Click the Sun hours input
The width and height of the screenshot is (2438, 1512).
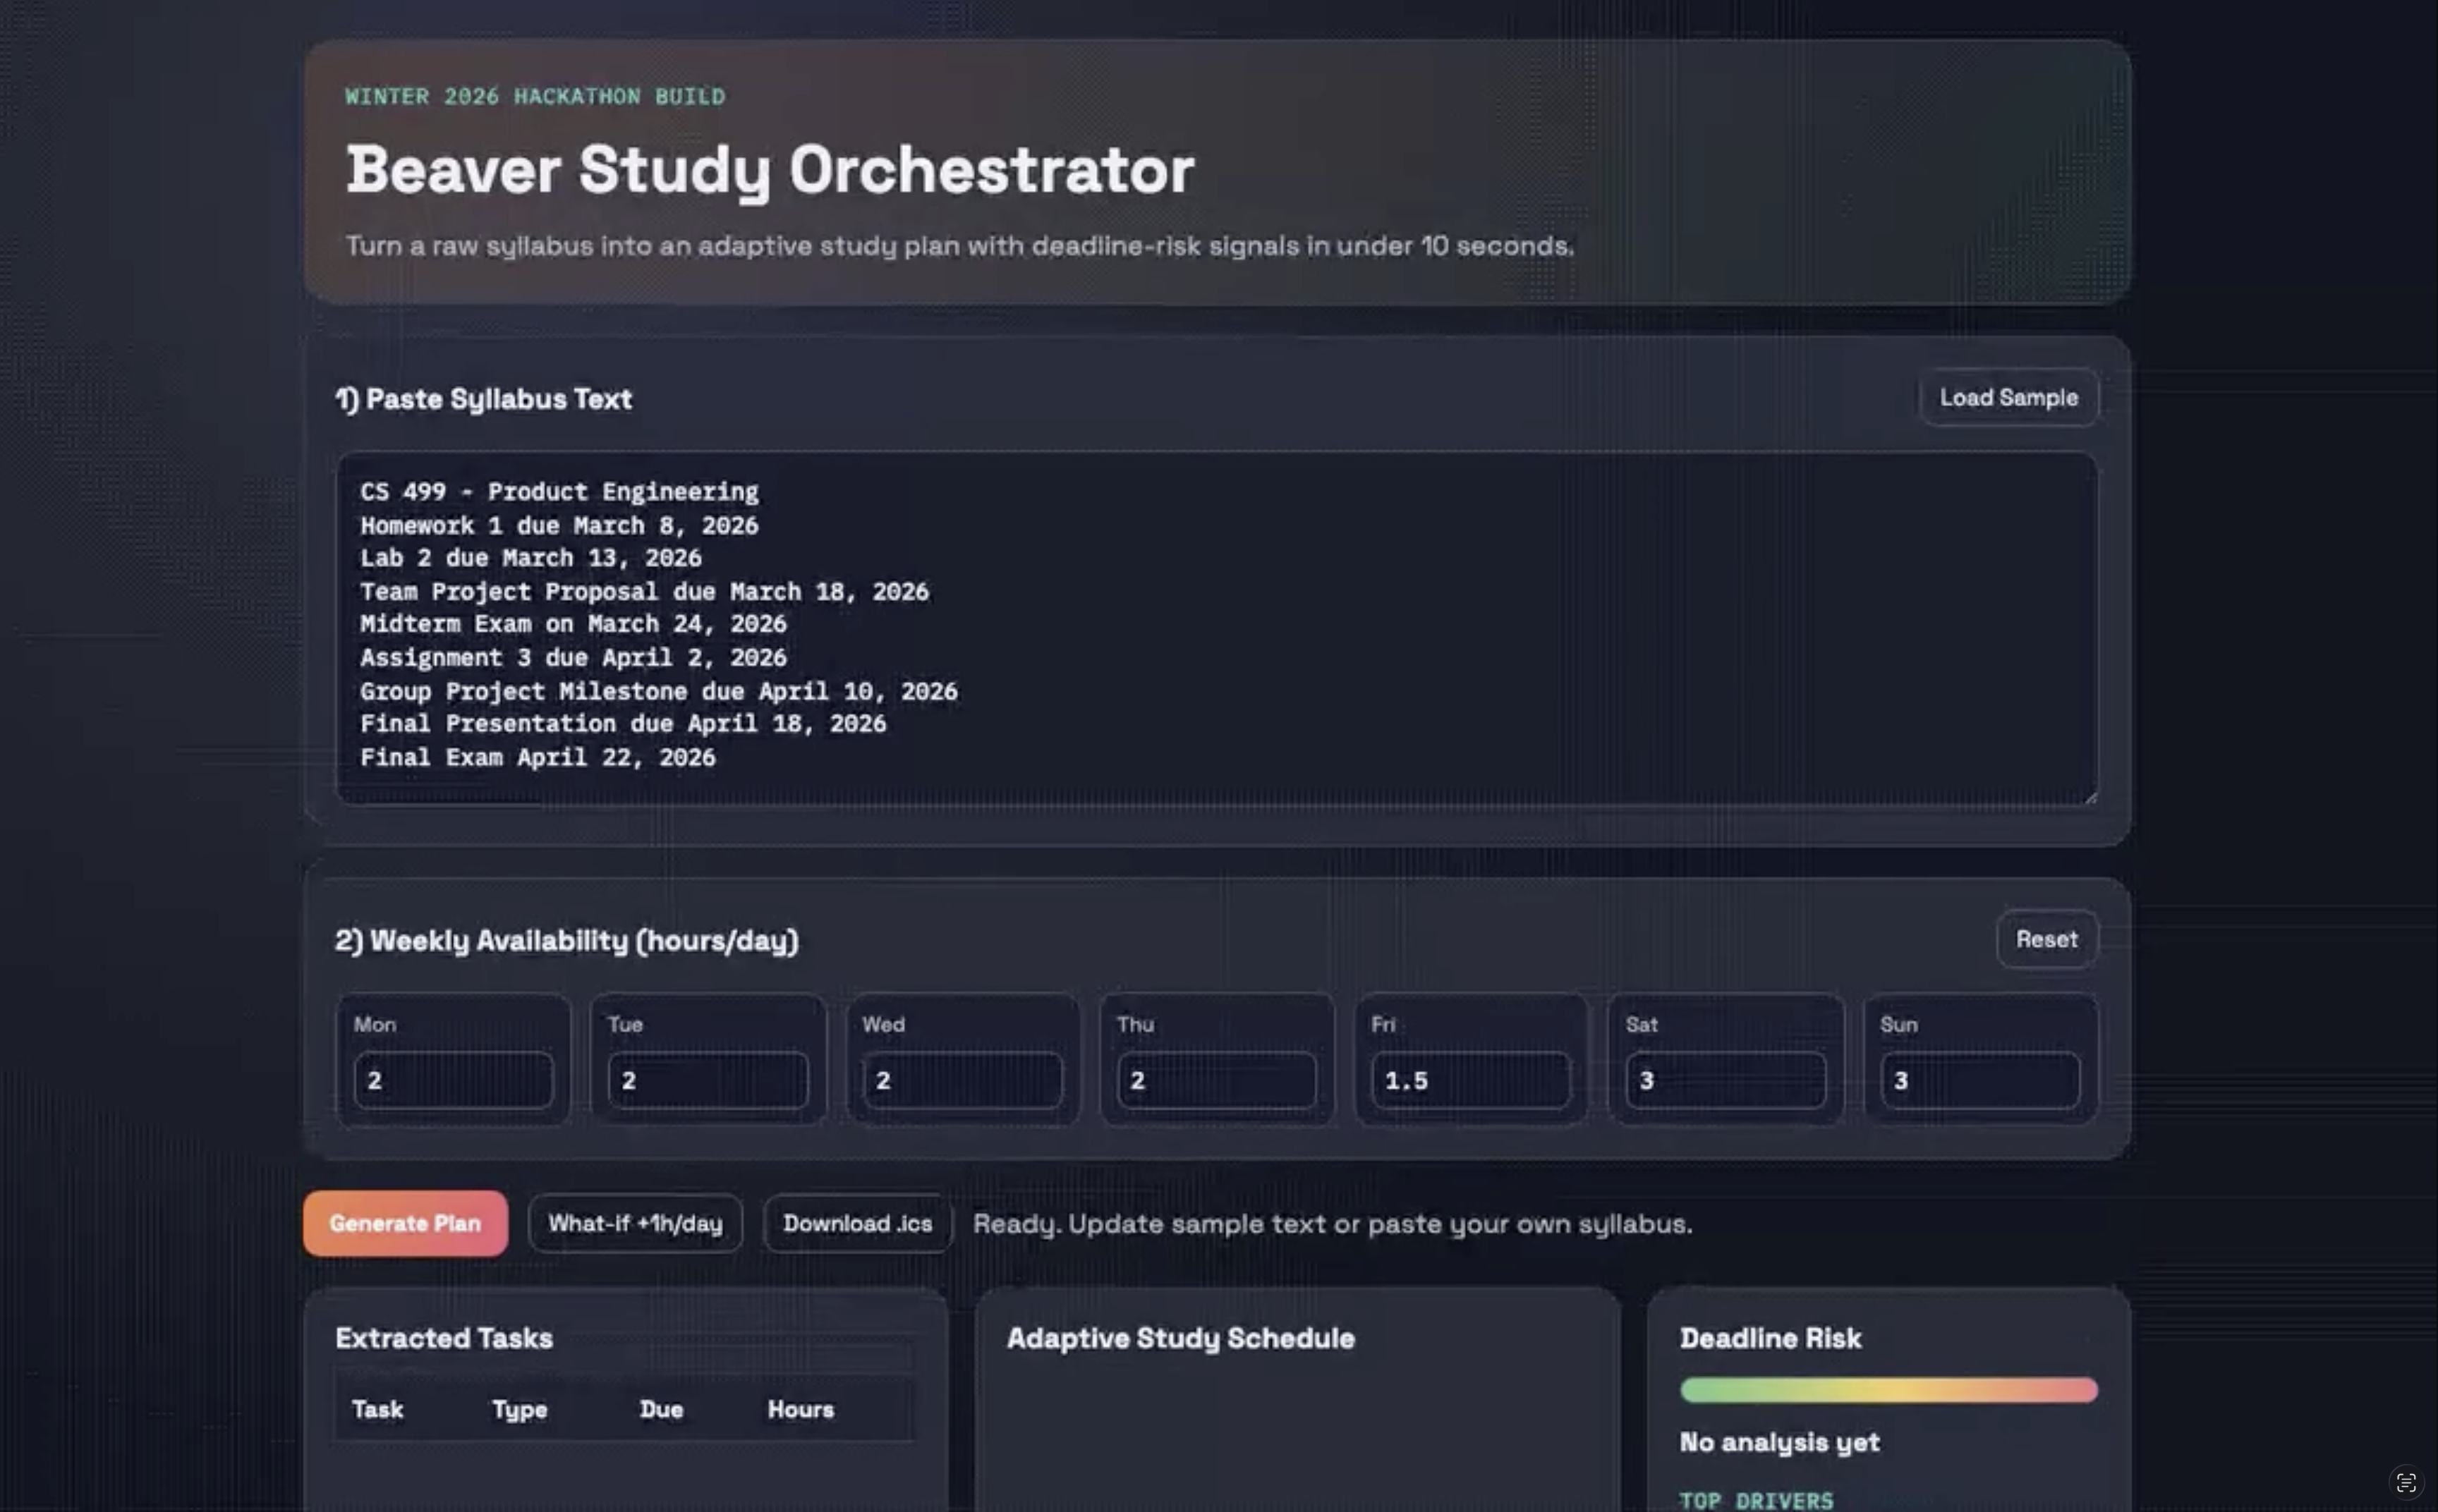pos(1979,1080)
